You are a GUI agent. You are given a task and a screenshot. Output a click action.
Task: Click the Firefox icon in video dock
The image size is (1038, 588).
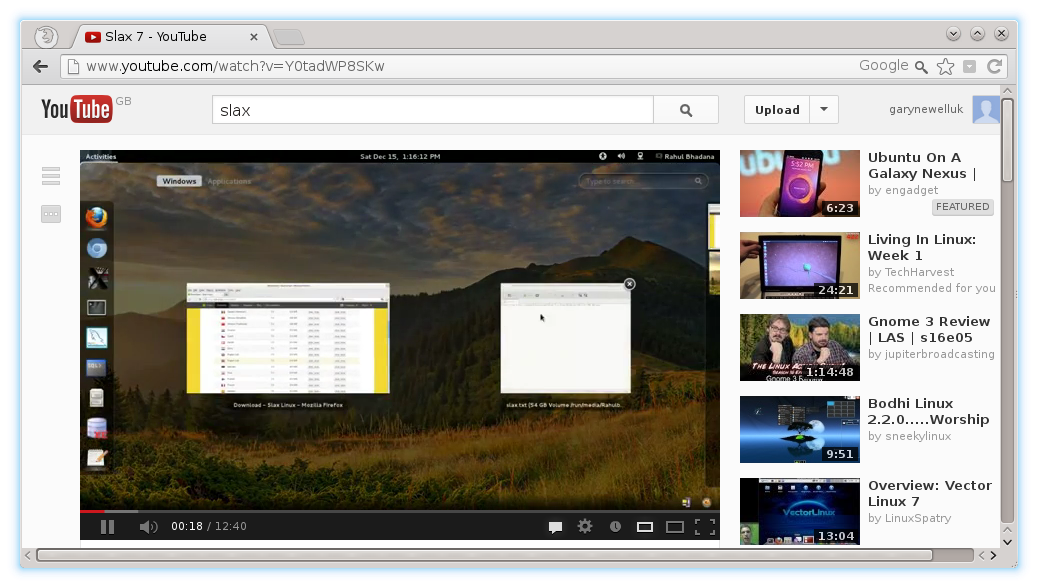pyautogui.click(x=97, y=217)
